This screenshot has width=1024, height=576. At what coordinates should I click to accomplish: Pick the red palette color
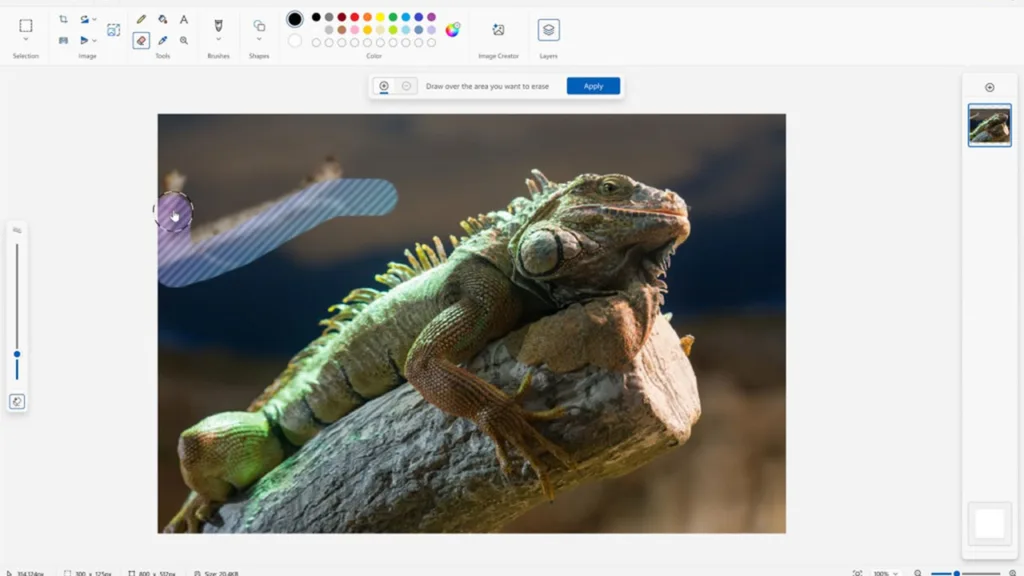[x=355, y=17]
